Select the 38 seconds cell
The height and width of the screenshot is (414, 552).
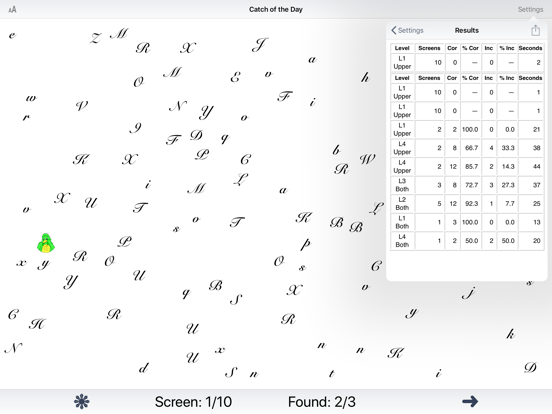pyautogui.click(x=531, y=148)
